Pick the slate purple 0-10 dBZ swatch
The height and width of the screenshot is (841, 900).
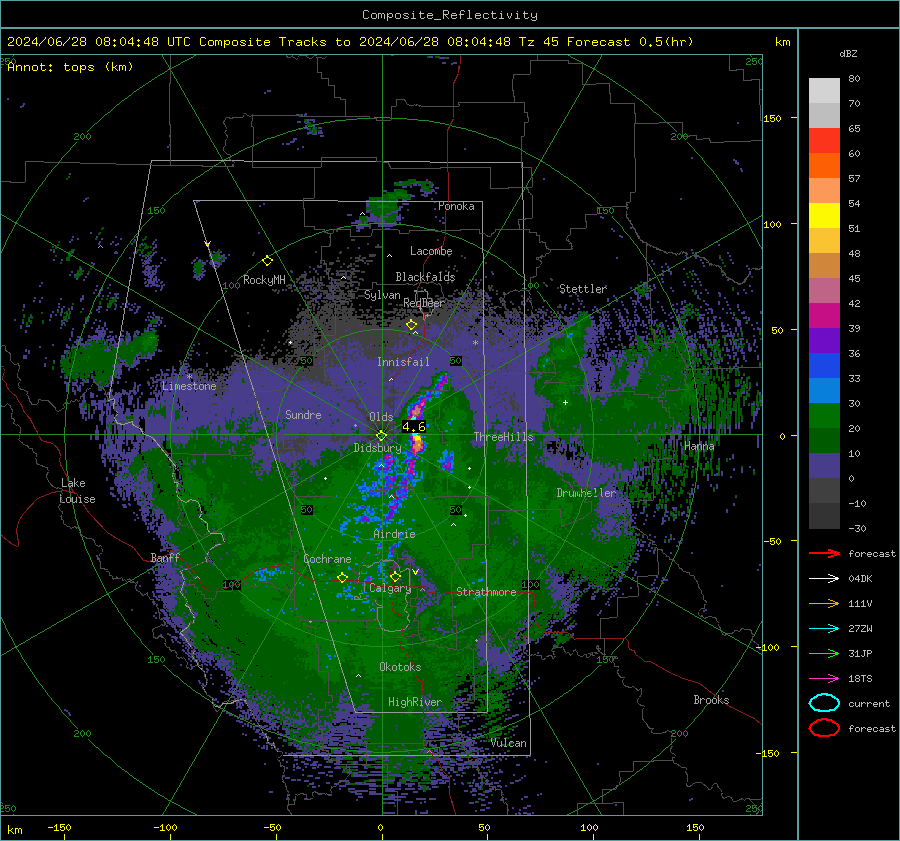click(x=824, y=466)
